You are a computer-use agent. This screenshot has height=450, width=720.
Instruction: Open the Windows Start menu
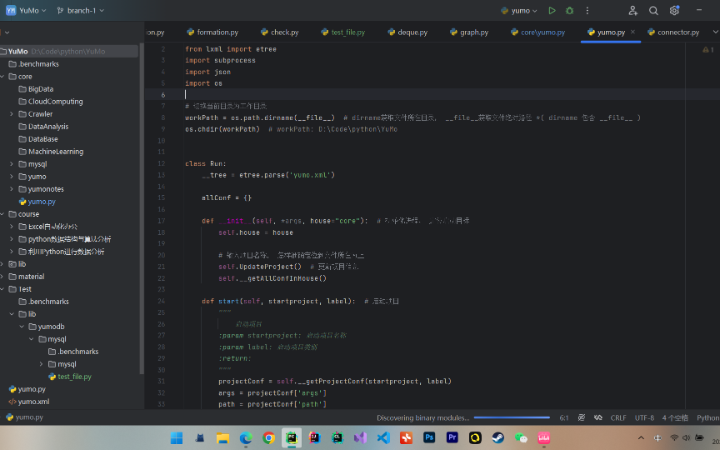(177, 438)
